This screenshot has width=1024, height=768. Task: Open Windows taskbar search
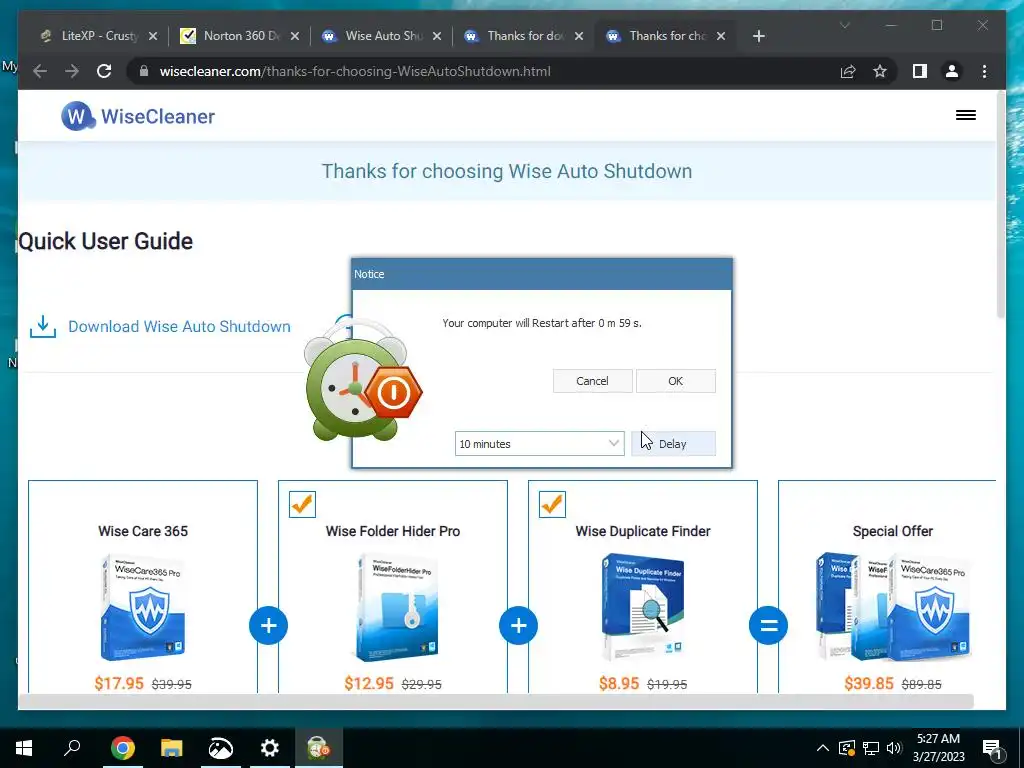click(72, 748)
